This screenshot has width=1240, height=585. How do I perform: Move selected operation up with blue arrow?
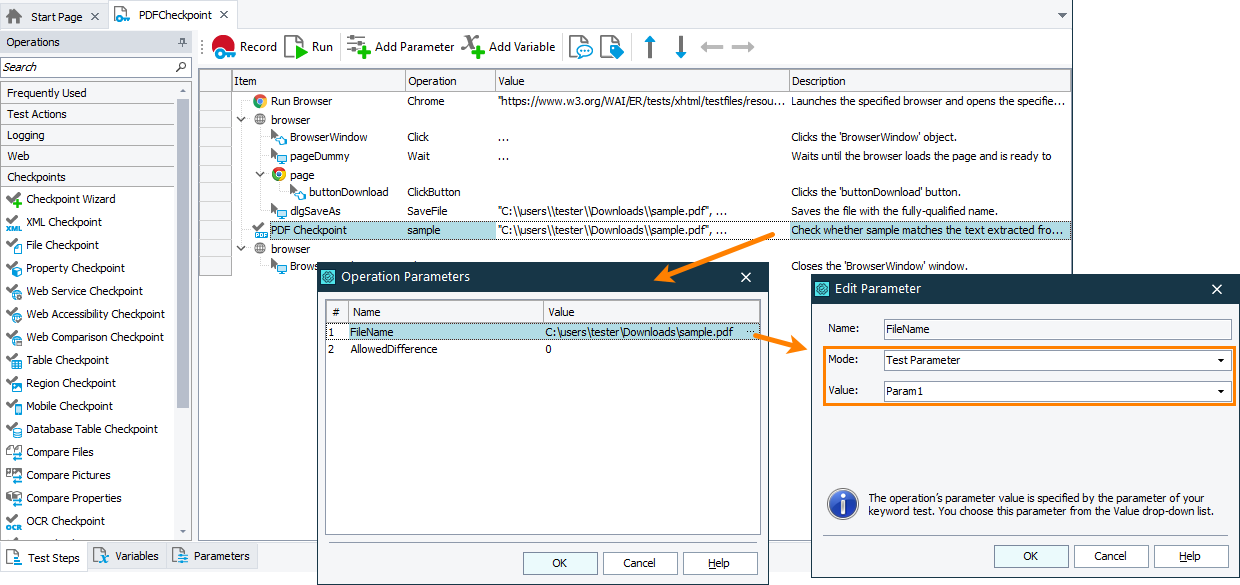click(650, 47)
